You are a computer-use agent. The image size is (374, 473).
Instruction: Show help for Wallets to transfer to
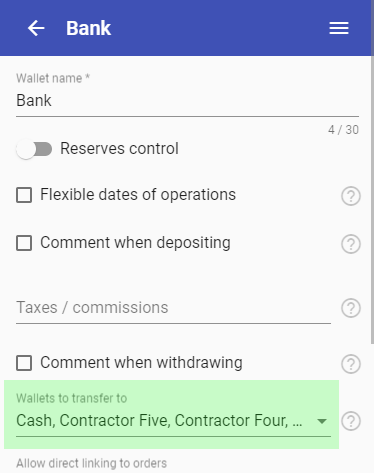351,421
